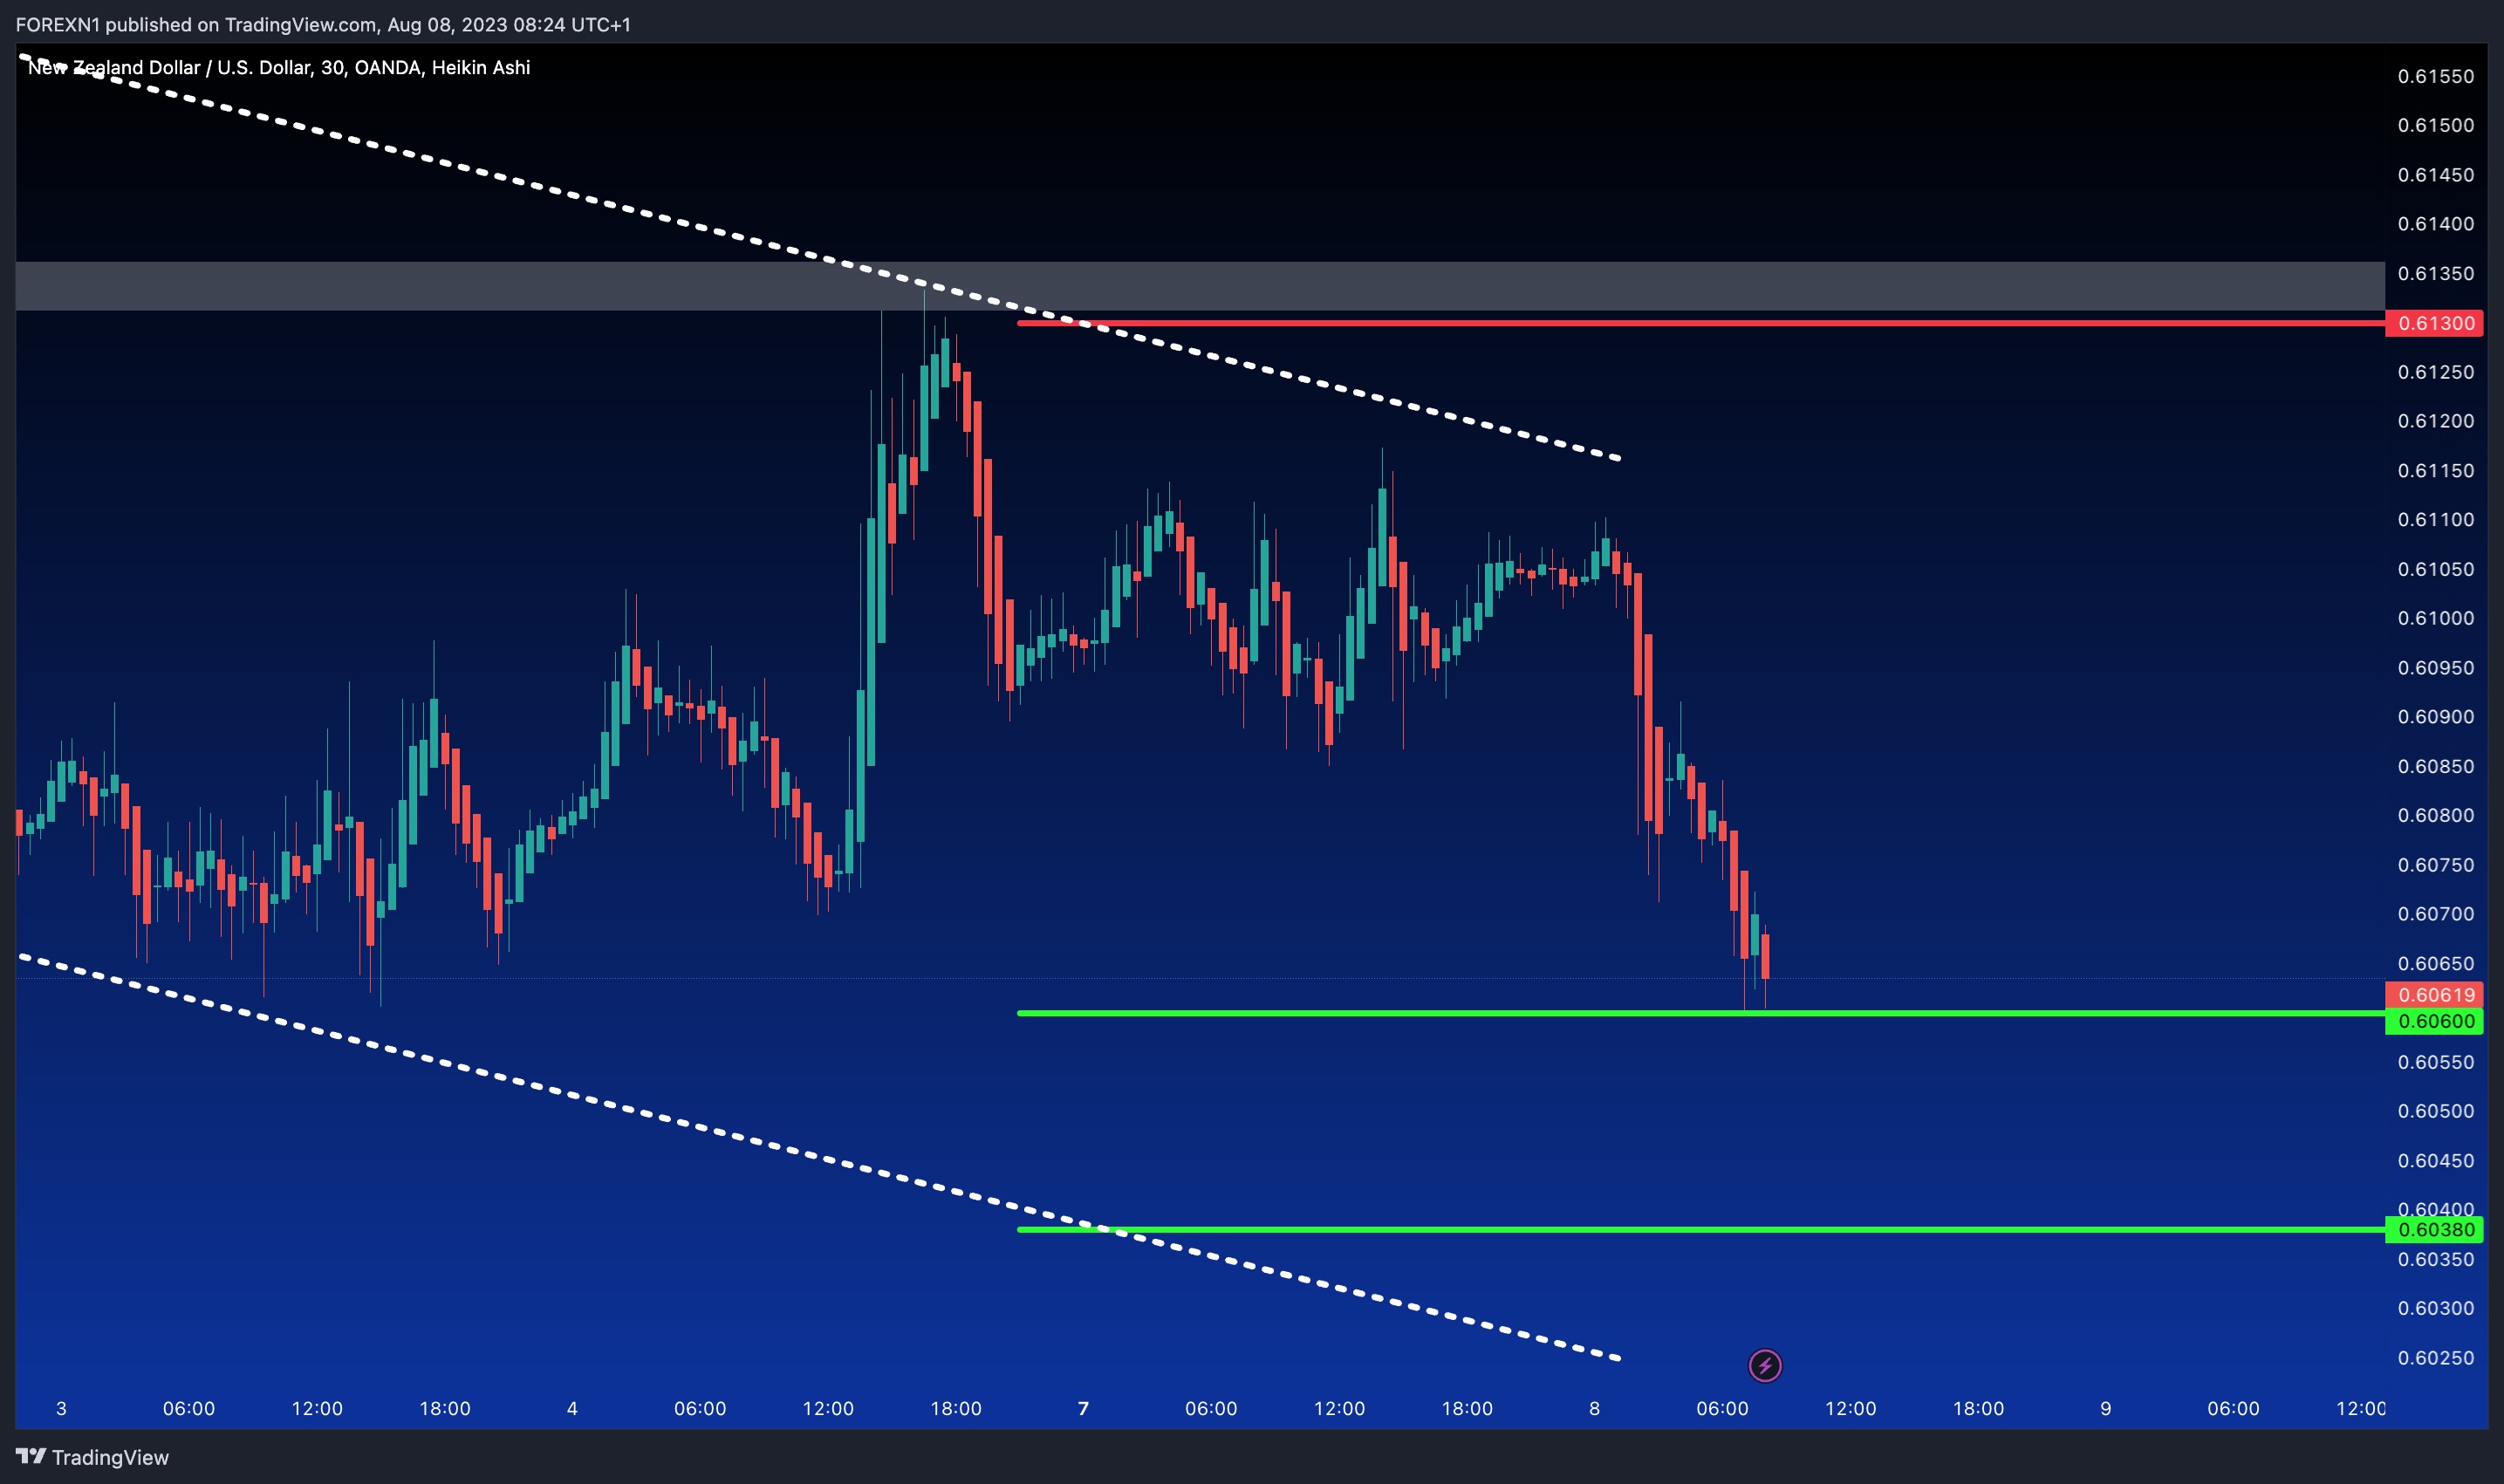Select the green horizontal line at 0.60380
Image resolution: width=2504 pixels, height=1484 pixels.
point(1700,1229)
